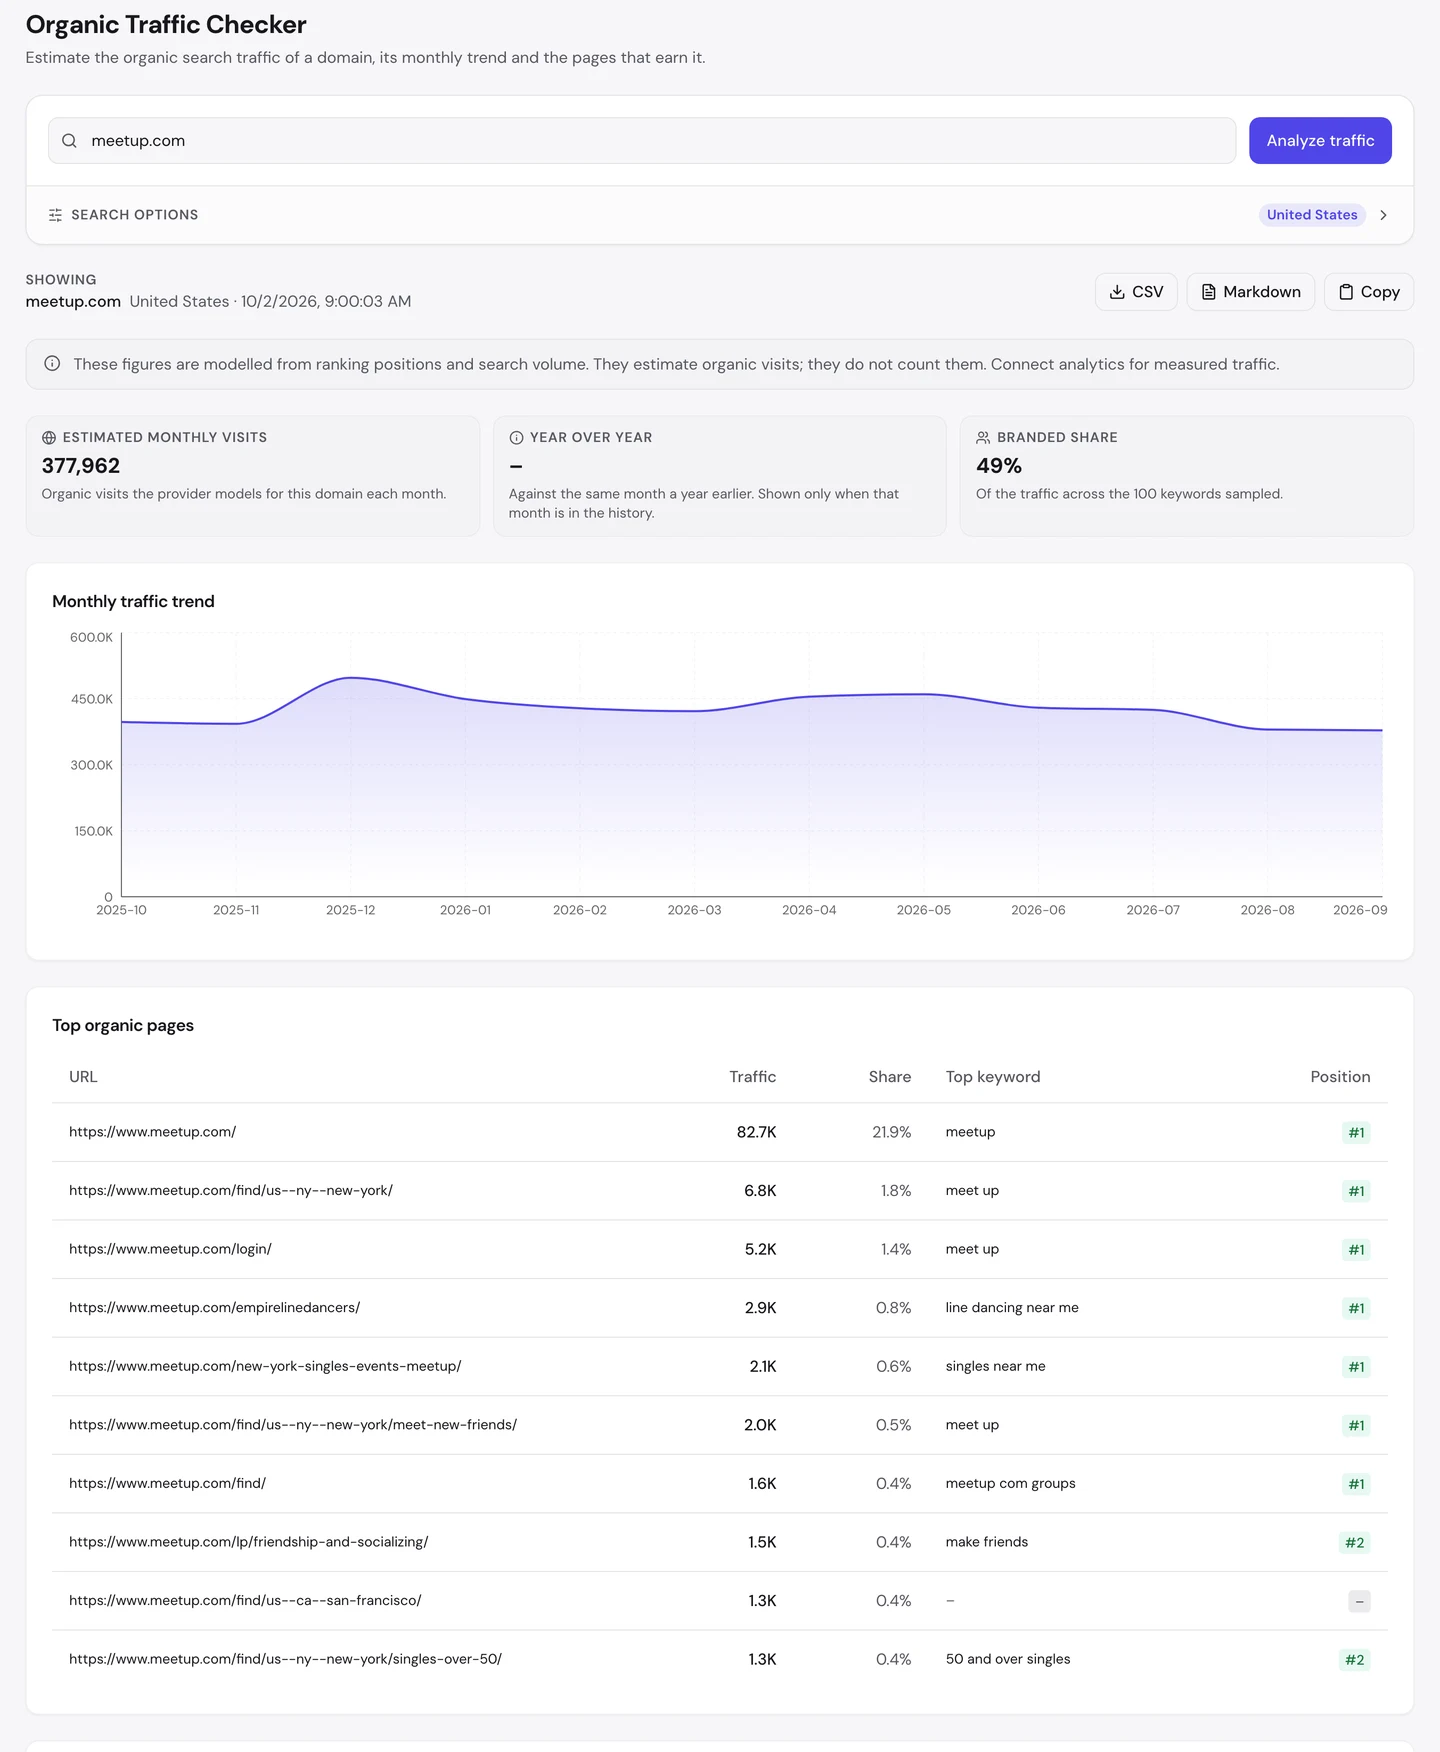
Task: Click the document icon on Markdown button
Action: (1208, 292)
